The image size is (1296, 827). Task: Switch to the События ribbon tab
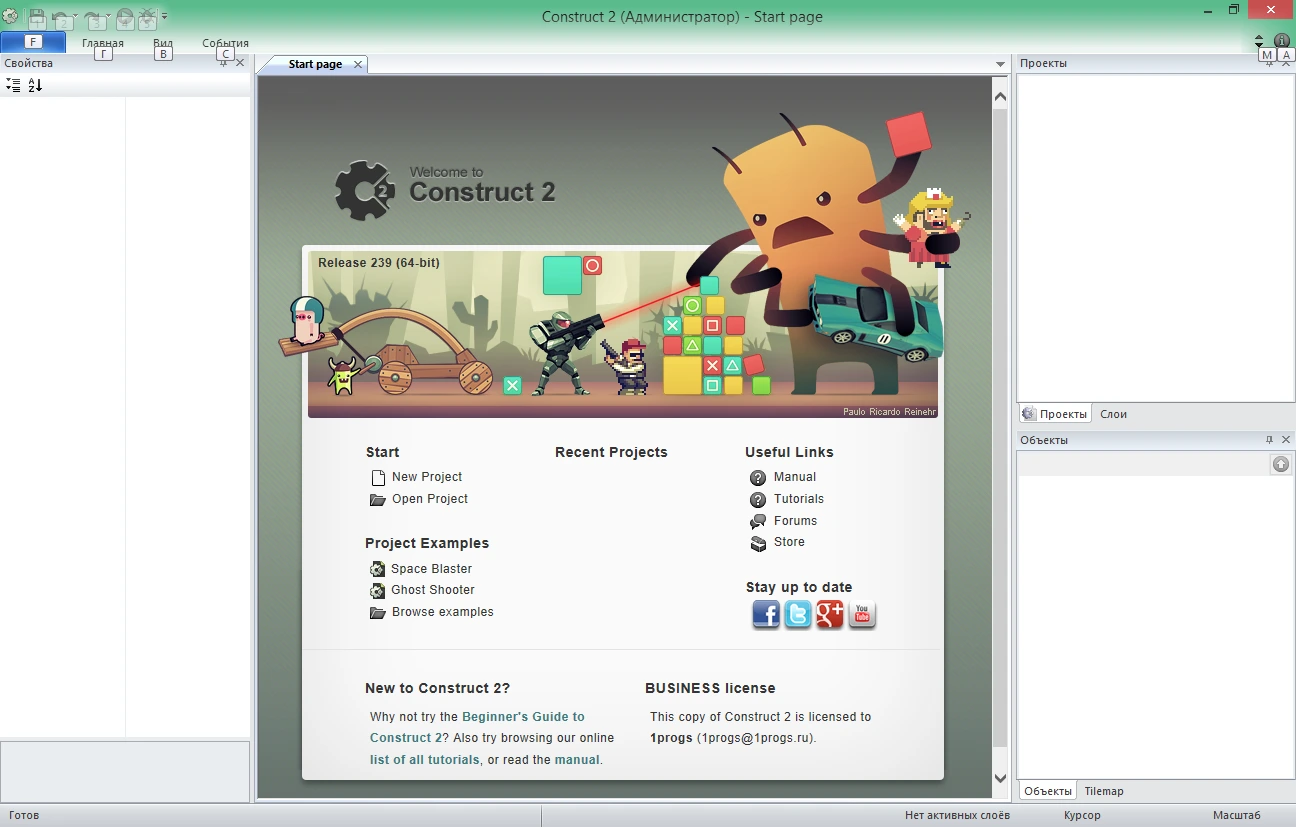click(225, 43)
